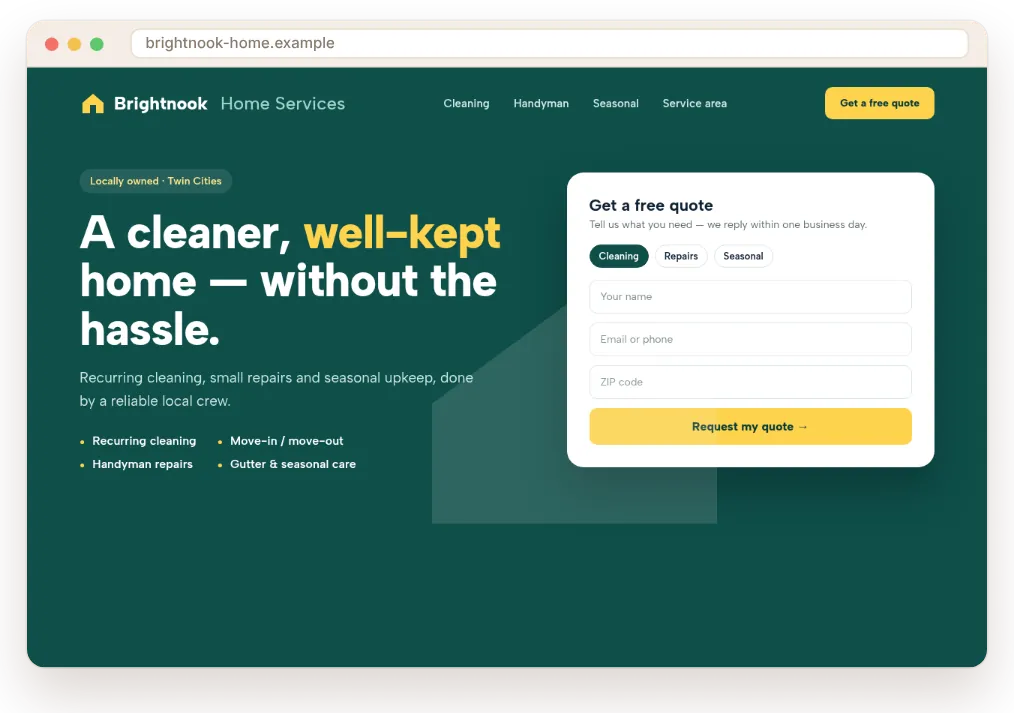Click the browser address bar

(x=550, y=43)
